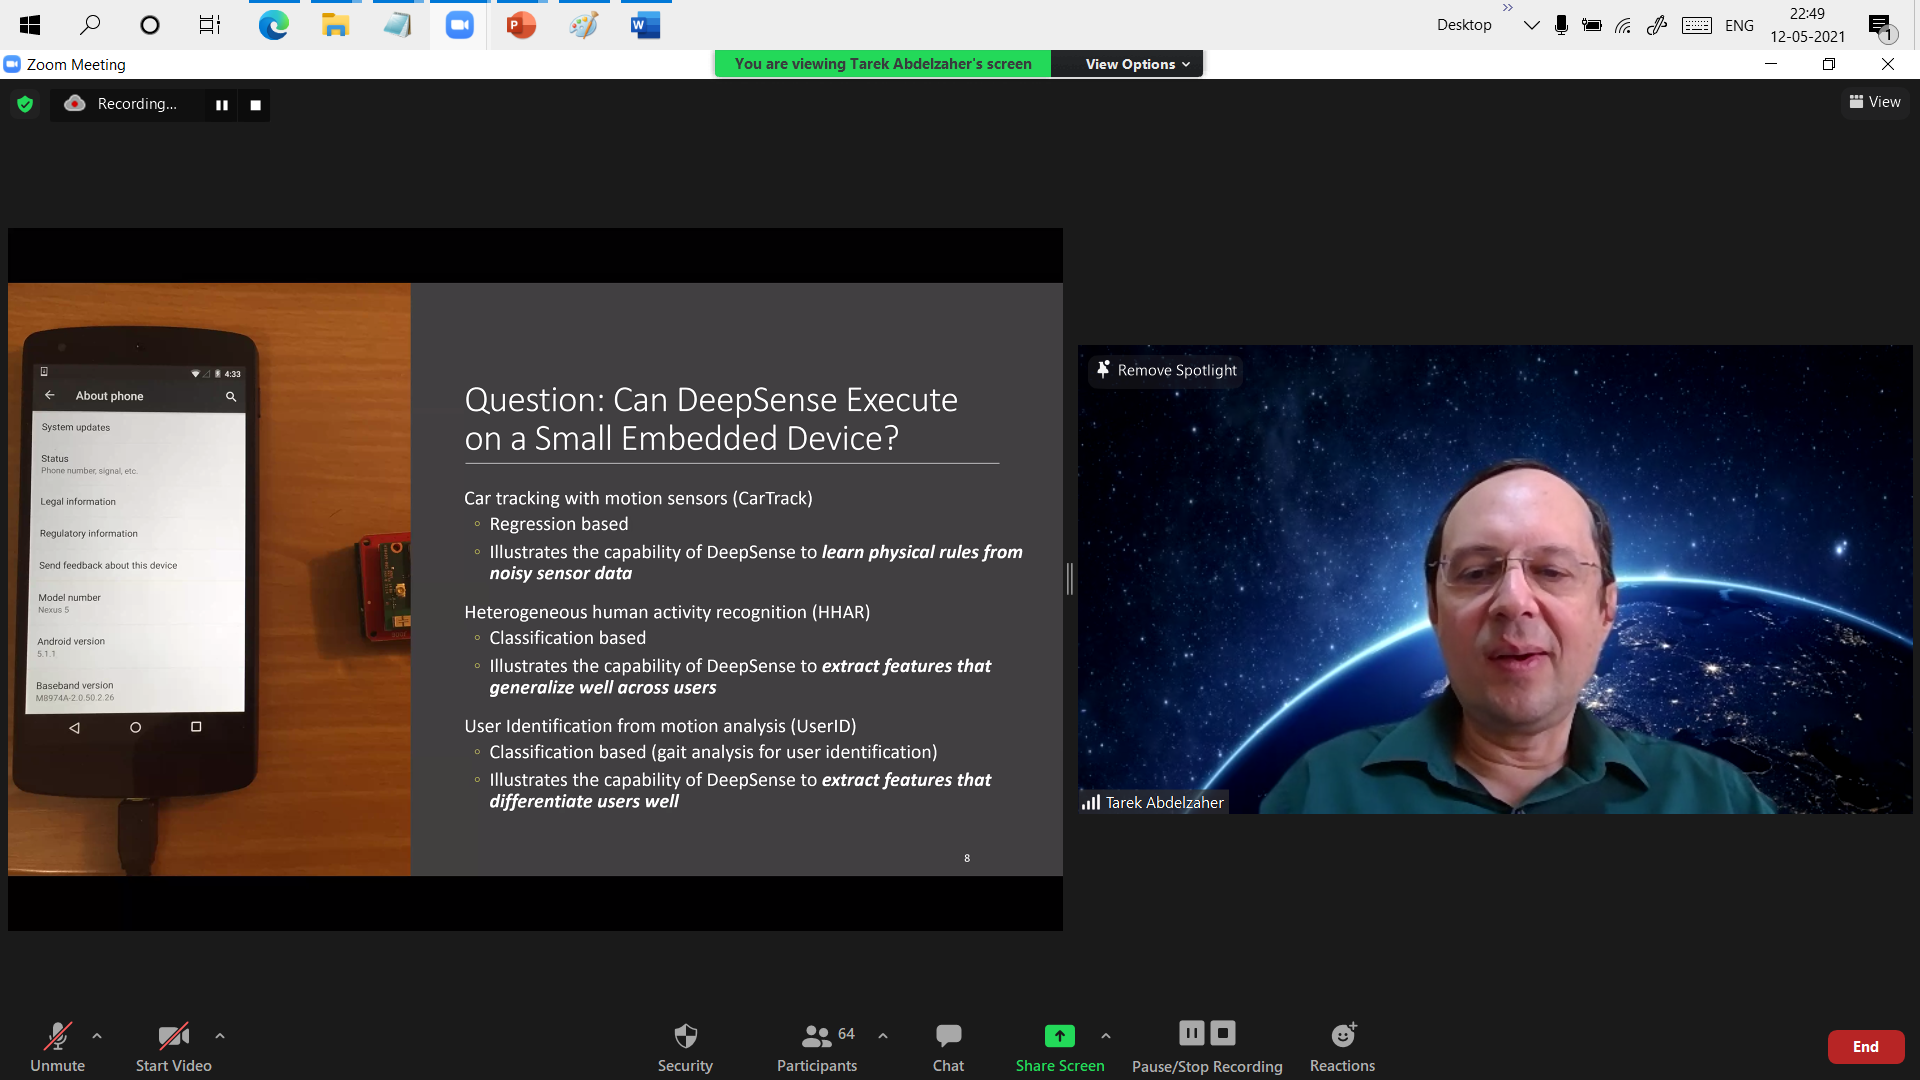Open the notification action center
This screenshot has width=1920, height=1080.
point(1881,26)
